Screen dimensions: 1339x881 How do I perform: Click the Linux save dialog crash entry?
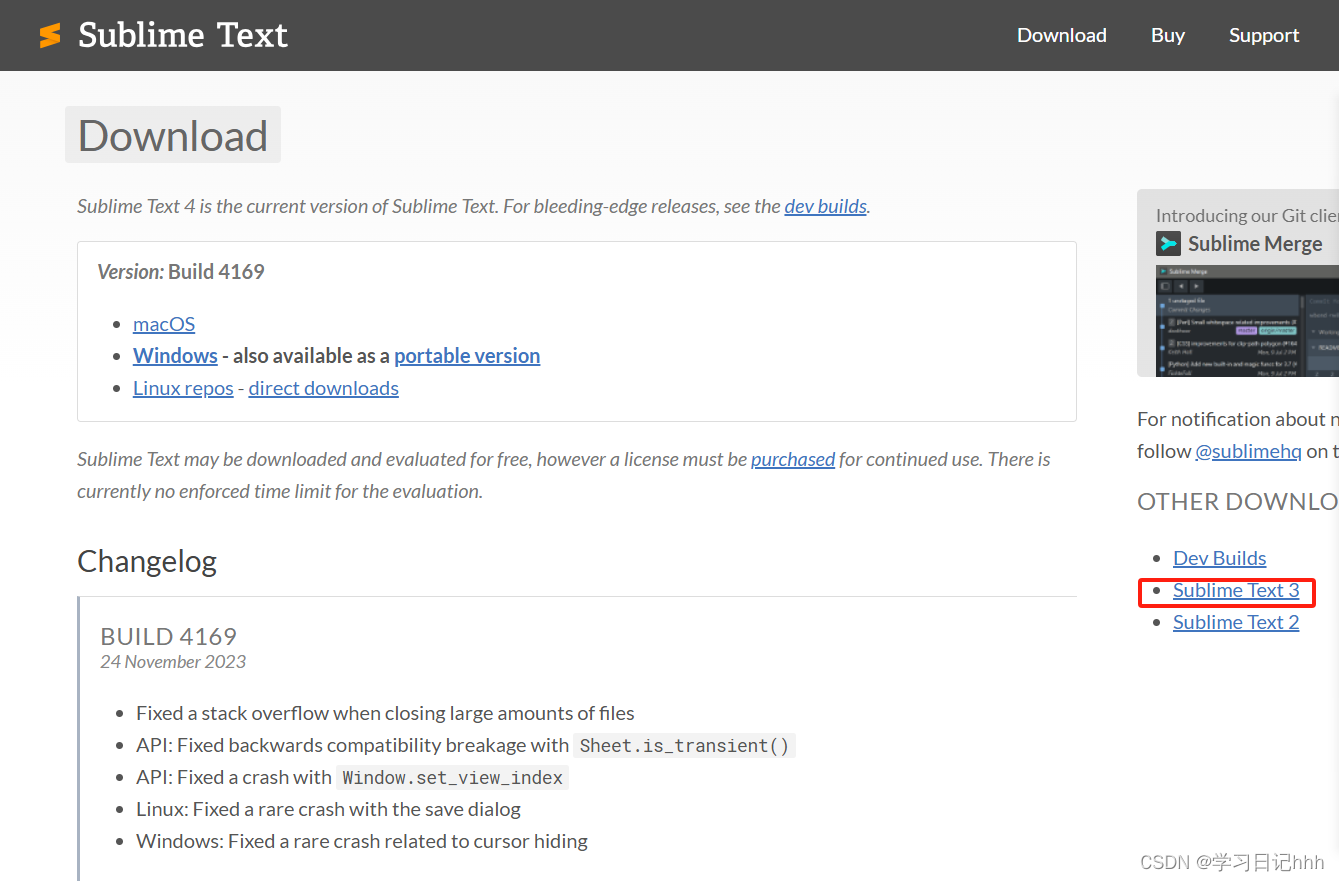tap(328, 809)
